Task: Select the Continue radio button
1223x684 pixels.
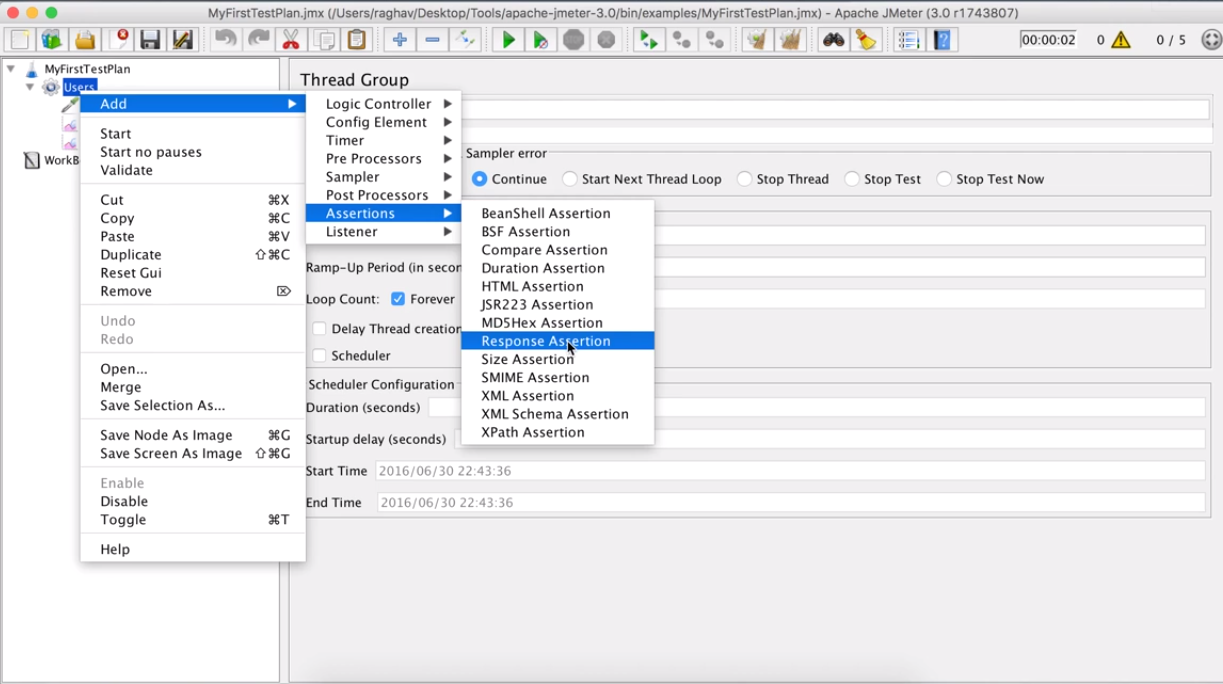Action: 479,179
